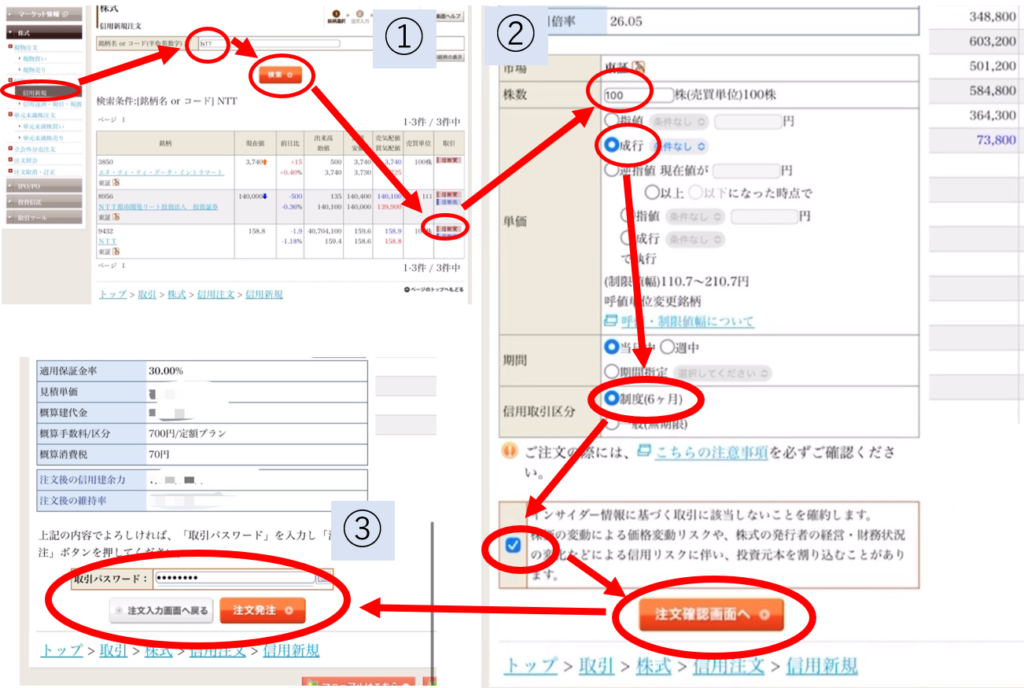Click the market icon next to 東証 in order form

point(639,68)
